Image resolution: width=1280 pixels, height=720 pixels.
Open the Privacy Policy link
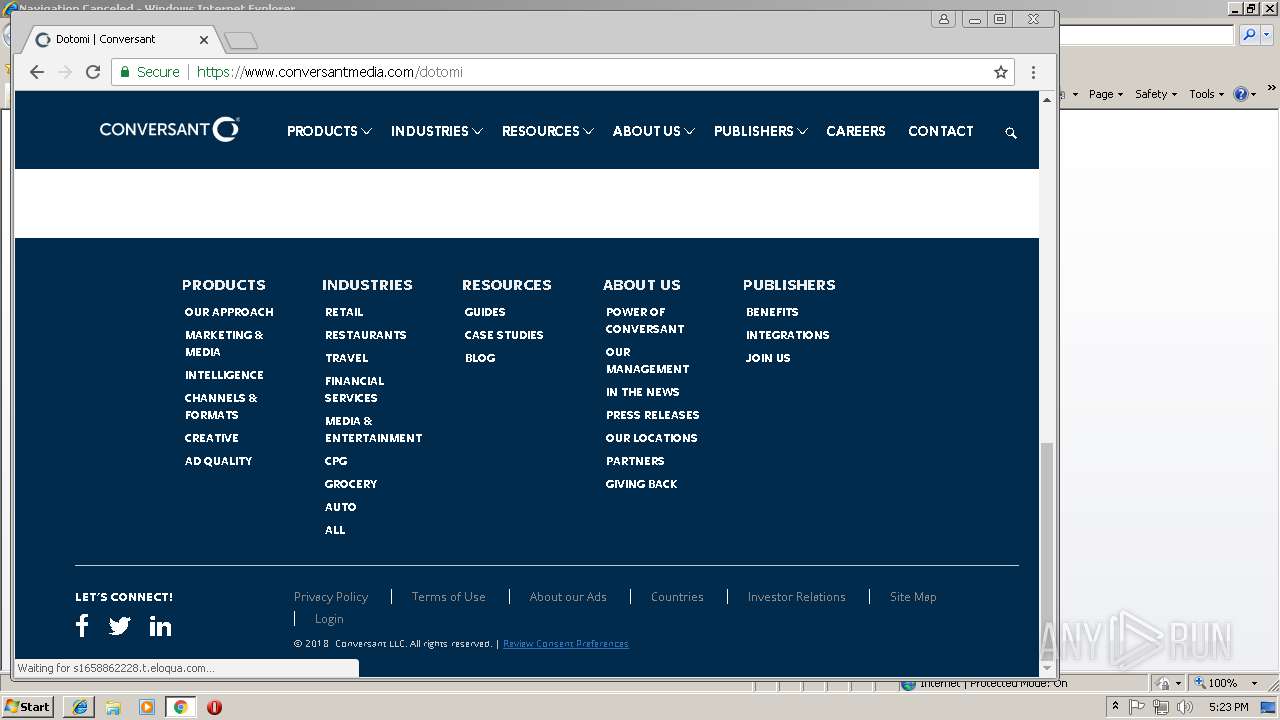[x=331, y=597]
